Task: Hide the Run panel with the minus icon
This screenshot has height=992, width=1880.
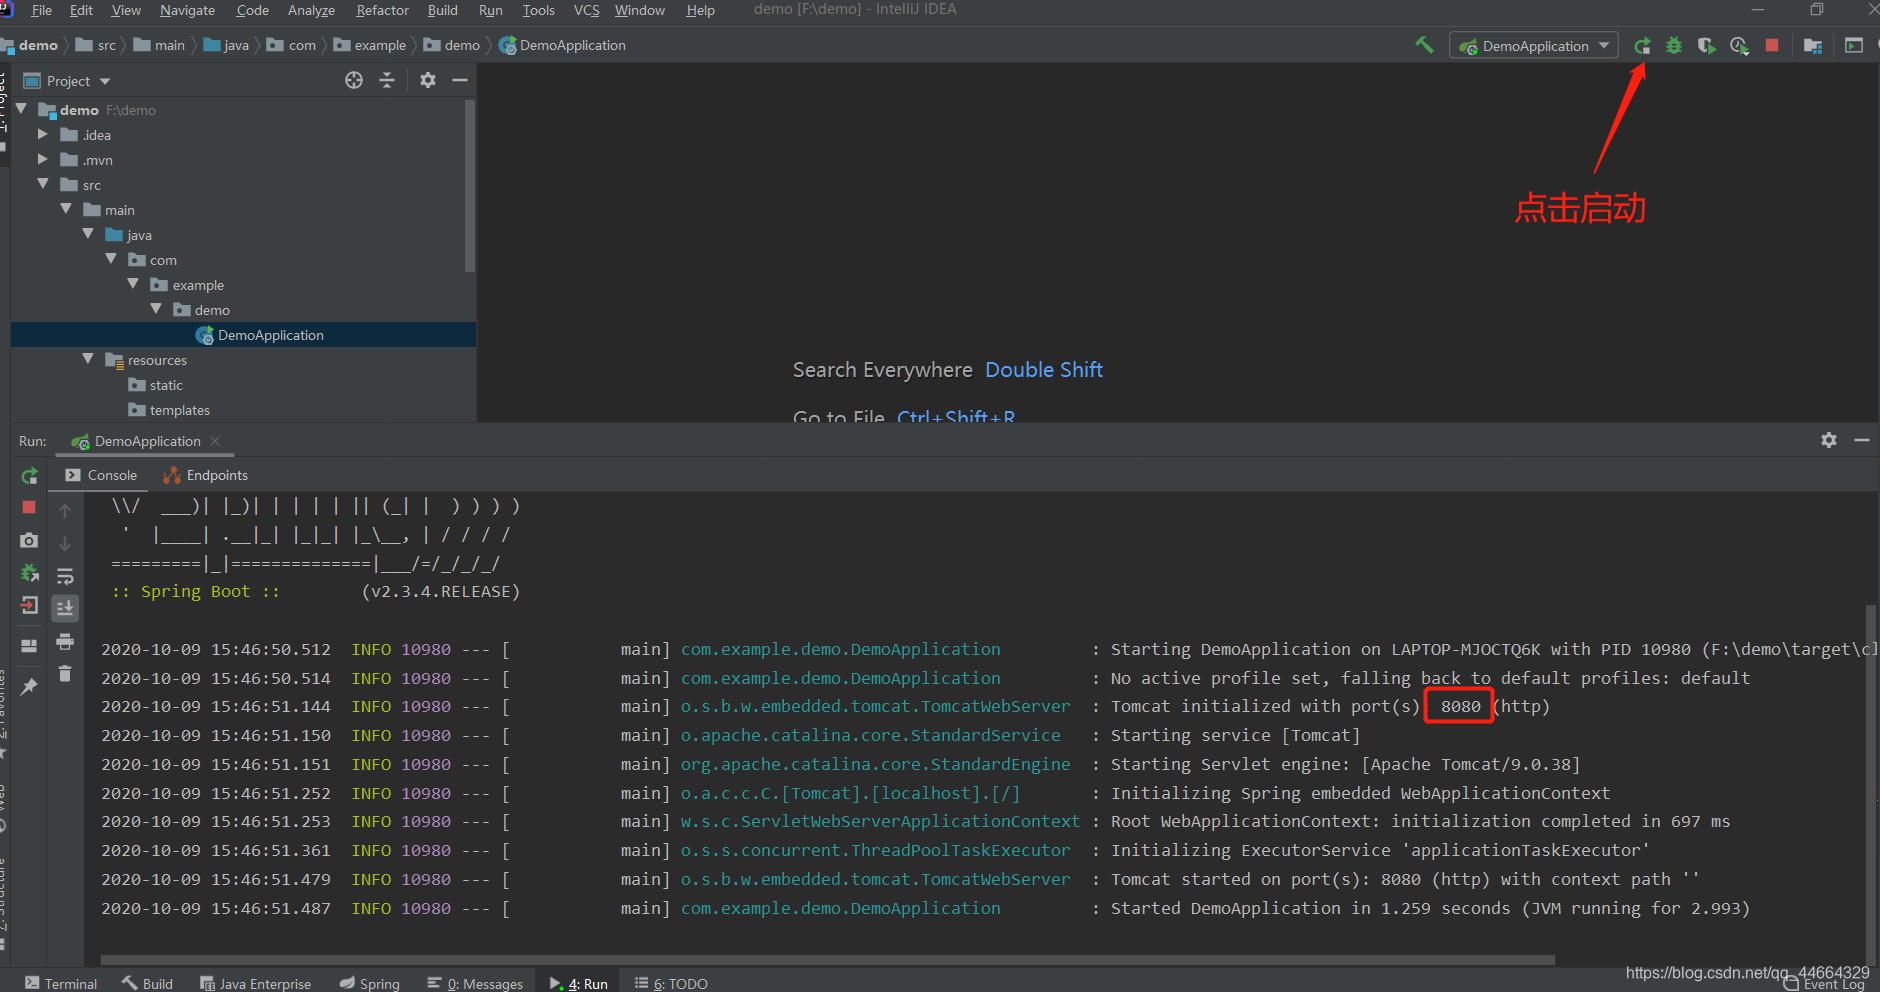Action: (x=1861, y=440)
